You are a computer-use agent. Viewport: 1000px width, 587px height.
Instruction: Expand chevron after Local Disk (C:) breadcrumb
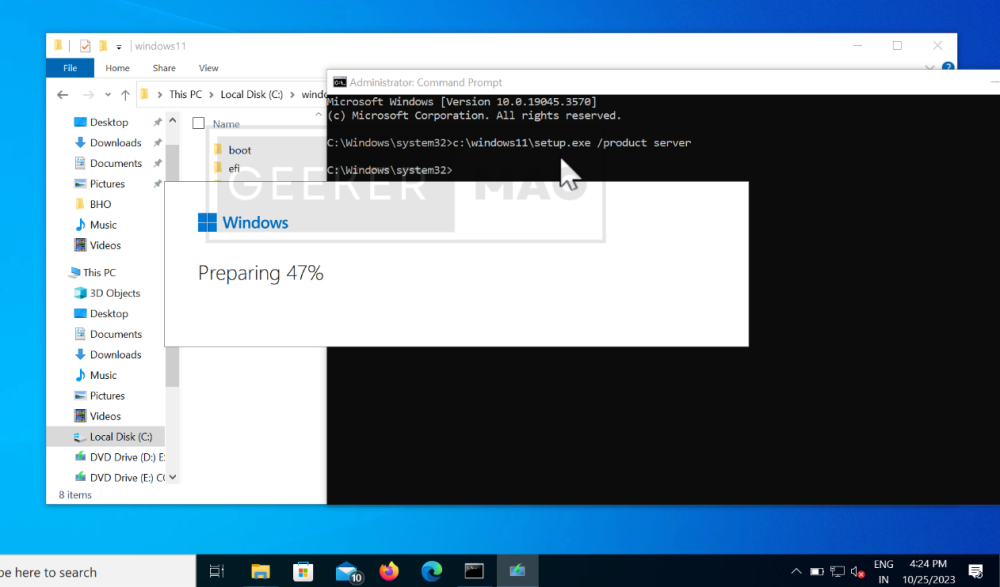pyautogui.click(x=292, y=94)
